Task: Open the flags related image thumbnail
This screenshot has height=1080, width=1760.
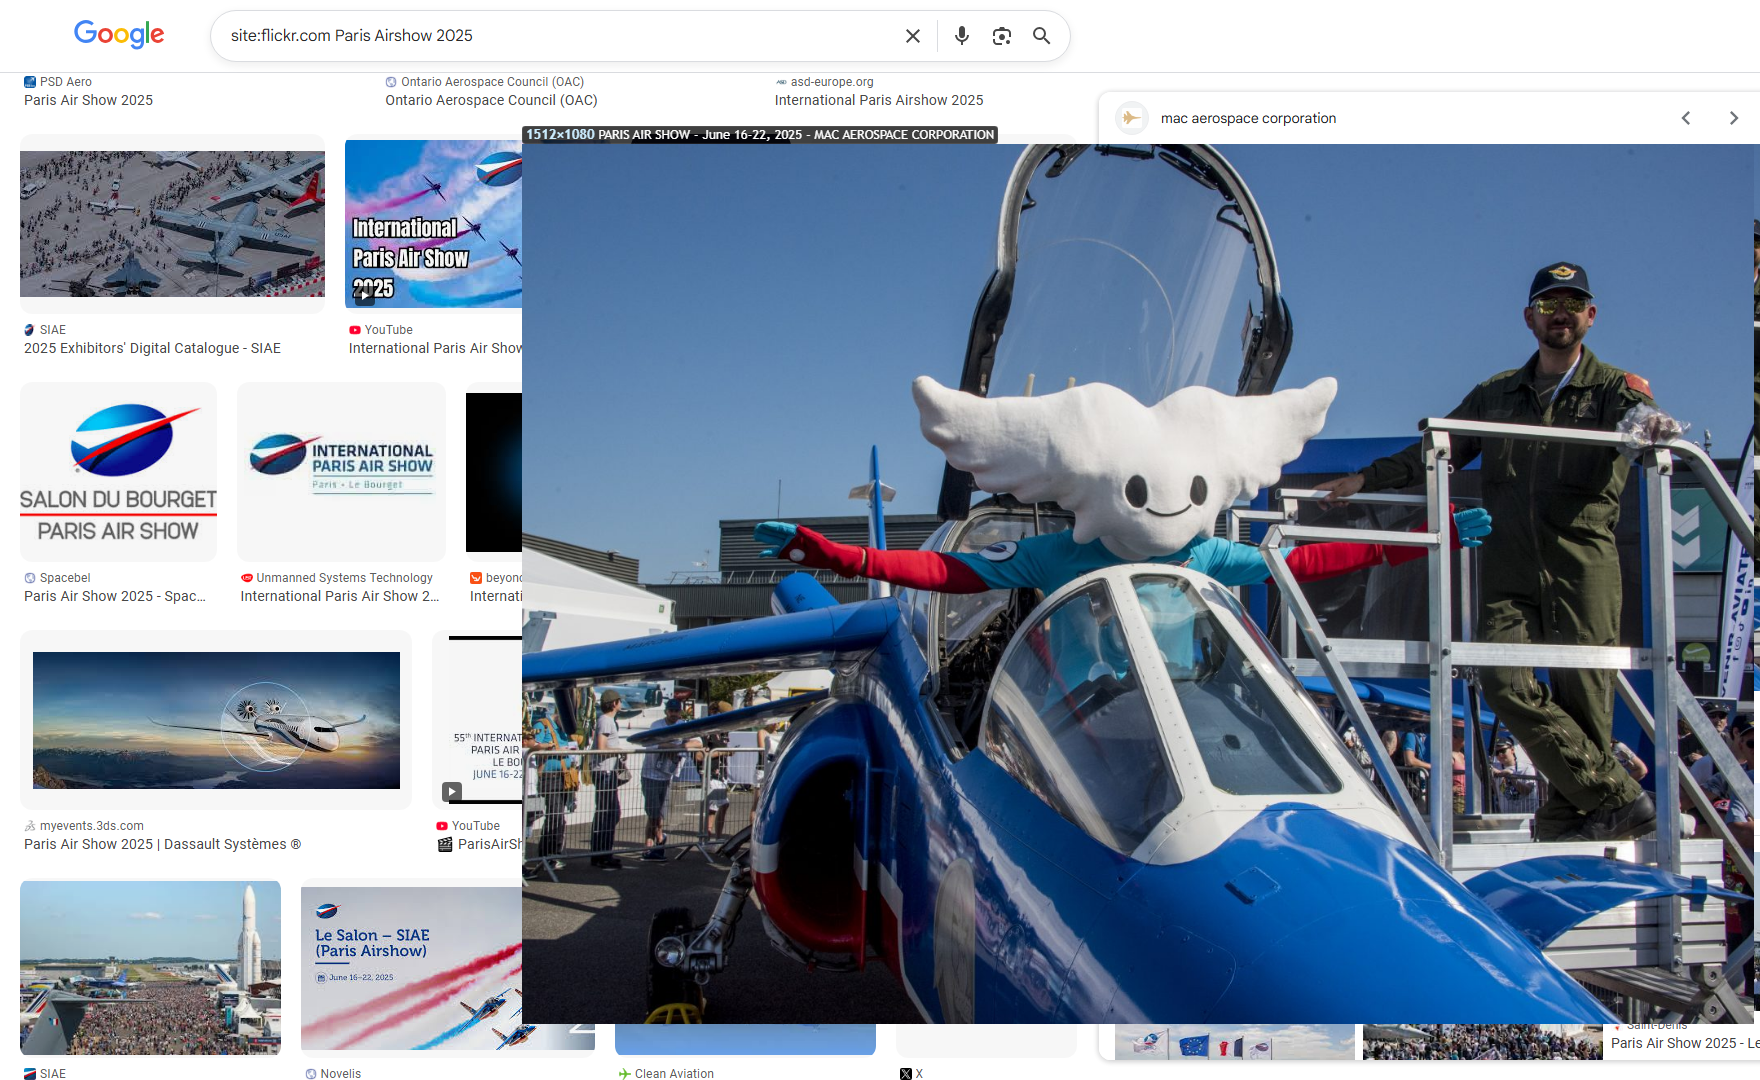Action: click(x=1234, y=1042)
